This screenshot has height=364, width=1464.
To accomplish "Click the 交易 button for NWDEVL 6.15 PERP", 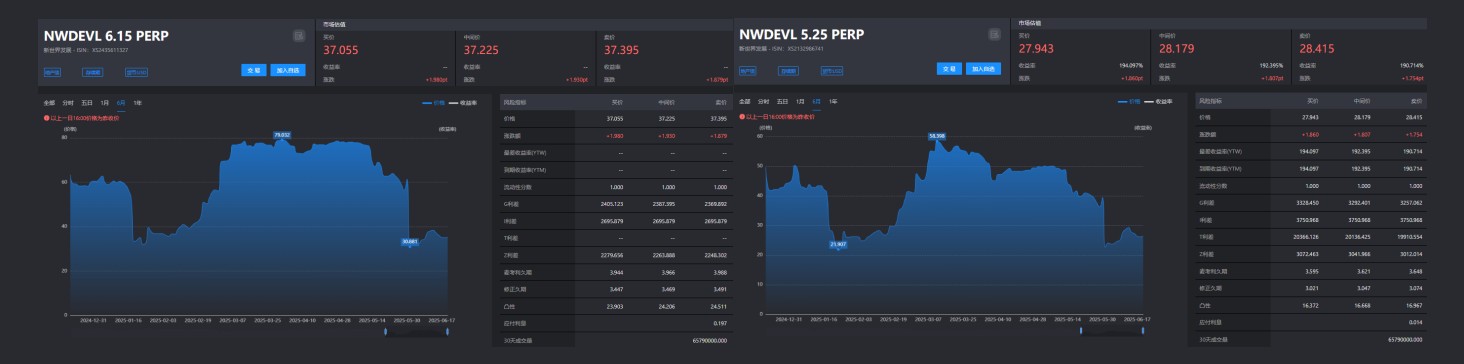I will click(x=254, y=70).
